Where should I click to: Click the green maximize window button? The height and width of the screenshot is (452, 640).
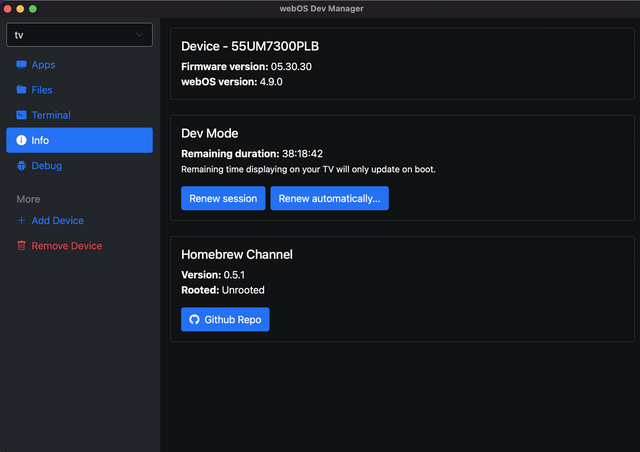[33, 8]
